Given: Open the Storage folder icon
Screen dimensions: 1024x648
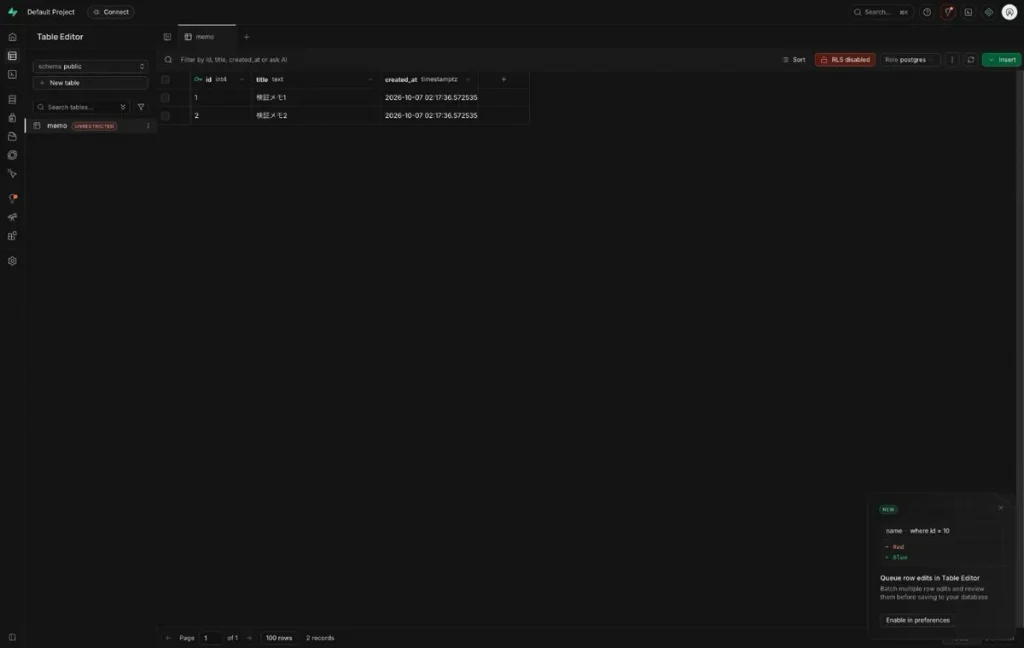Looking at the screenshot, I should (x=12, y=137).
